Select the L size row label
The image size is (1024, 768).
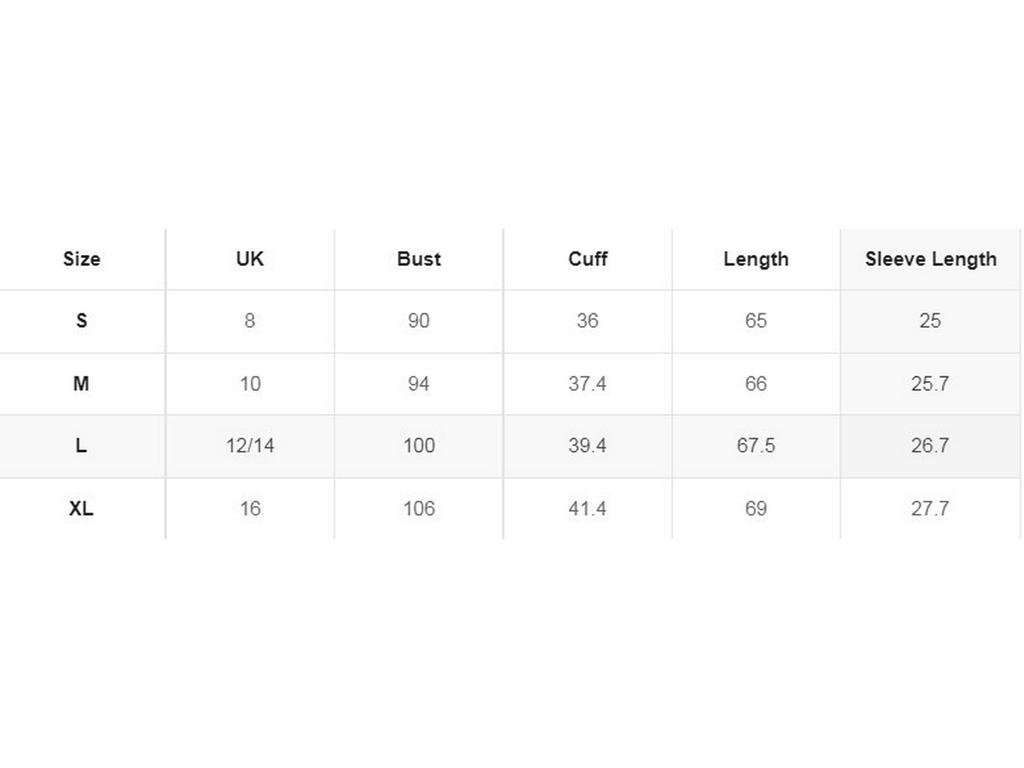point(81,446)
